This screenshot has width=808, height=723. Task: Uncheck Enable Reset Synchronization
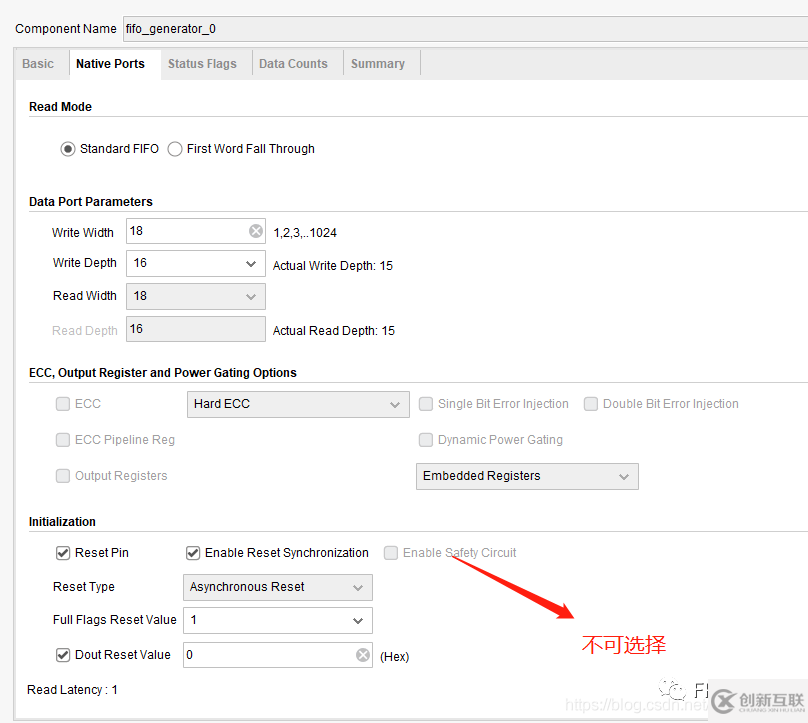coord(193,553)
